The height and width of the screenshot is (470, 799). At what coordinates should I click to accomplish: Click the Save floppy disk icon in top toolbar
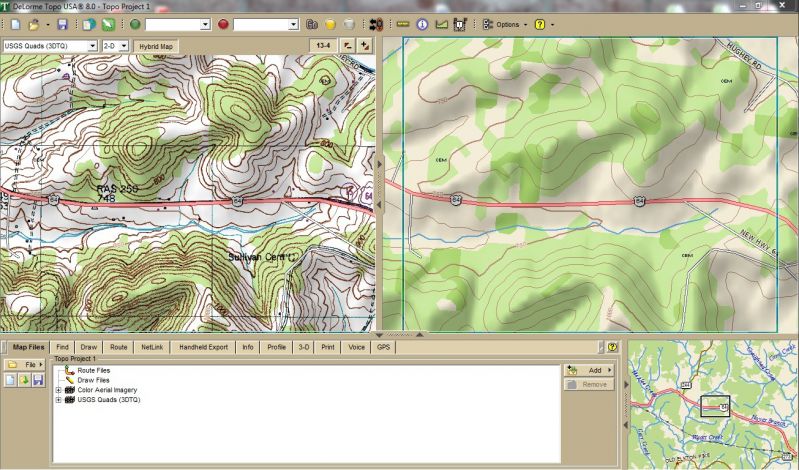[x=62, y=24]
